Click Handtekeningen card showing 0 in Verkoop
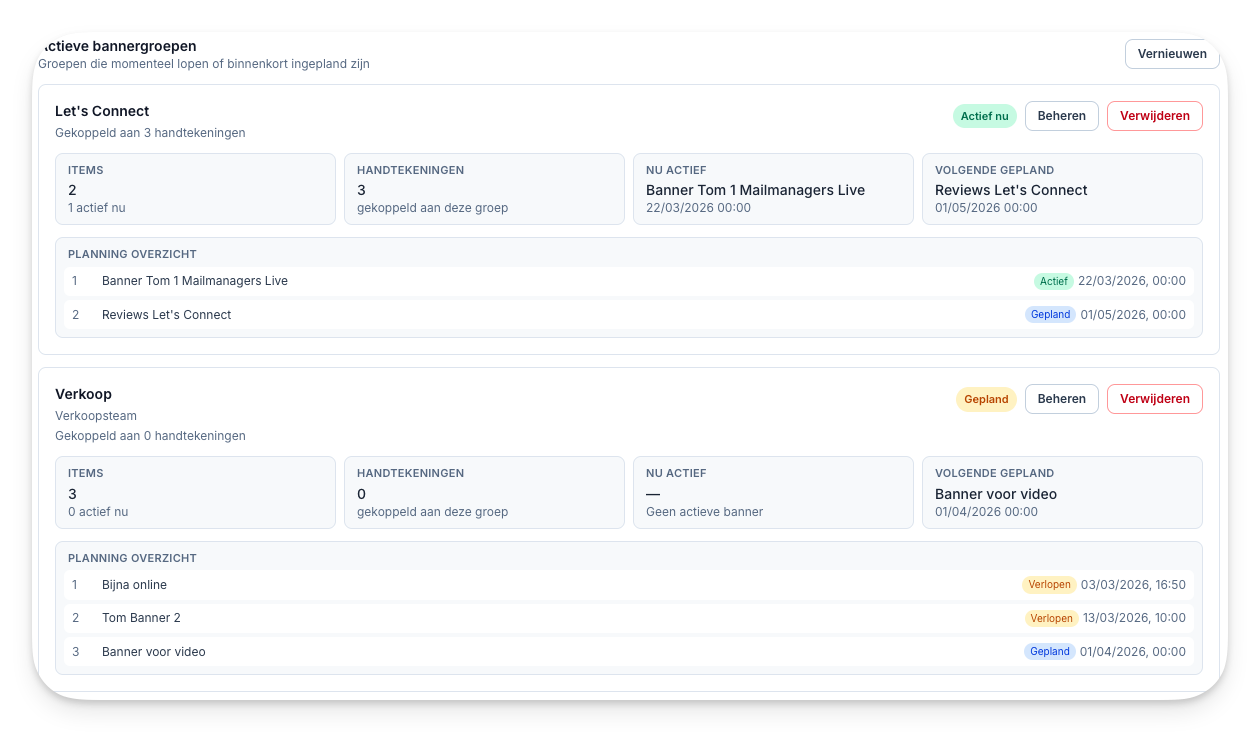This screenshot has width=1260, height=732. [x=484, y=493]
